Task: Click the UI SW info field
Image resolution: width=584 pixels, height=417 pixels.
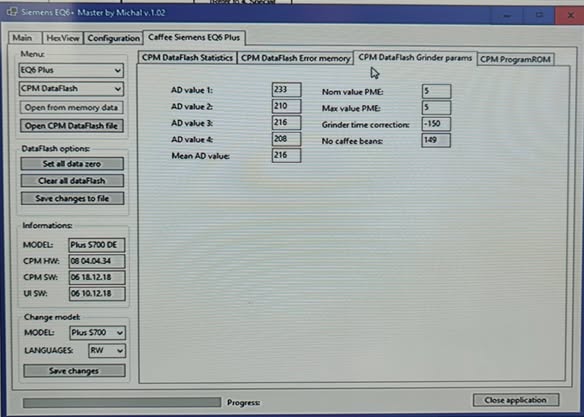Action: [x=97, y=293]
